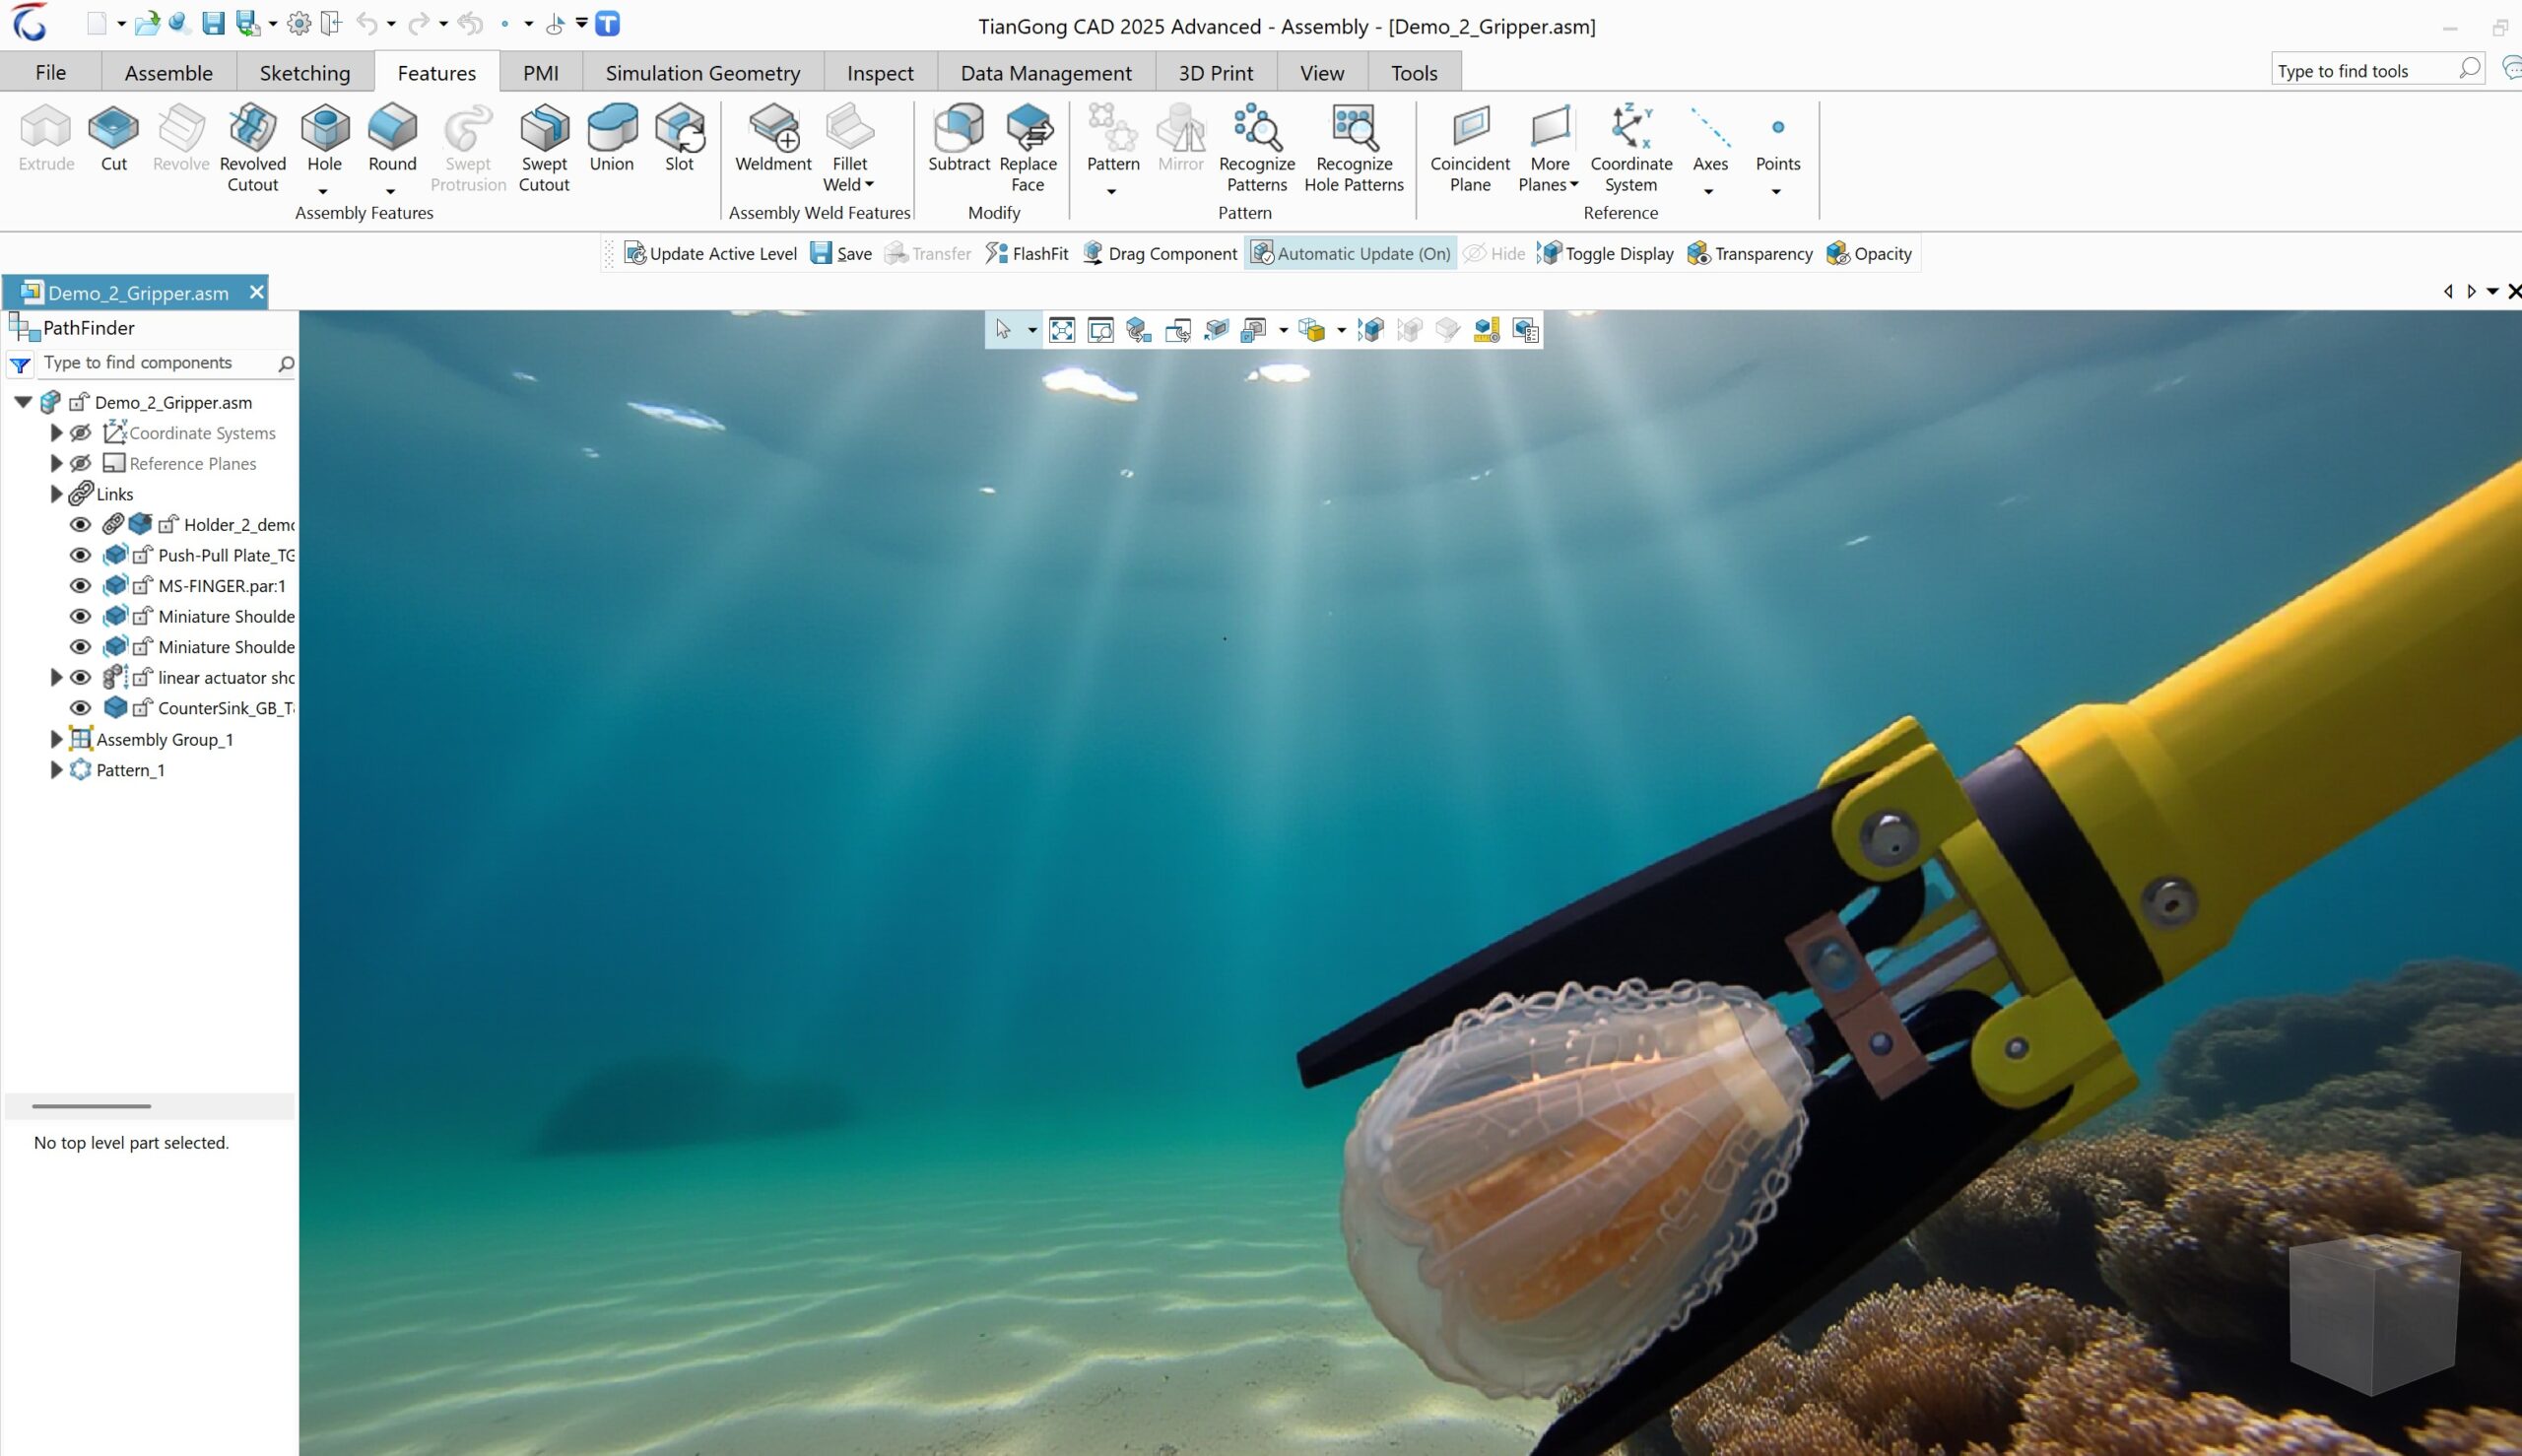Open the More Planes tool
This screenshot has height=1456, width=2522.
pos(1549,148)
